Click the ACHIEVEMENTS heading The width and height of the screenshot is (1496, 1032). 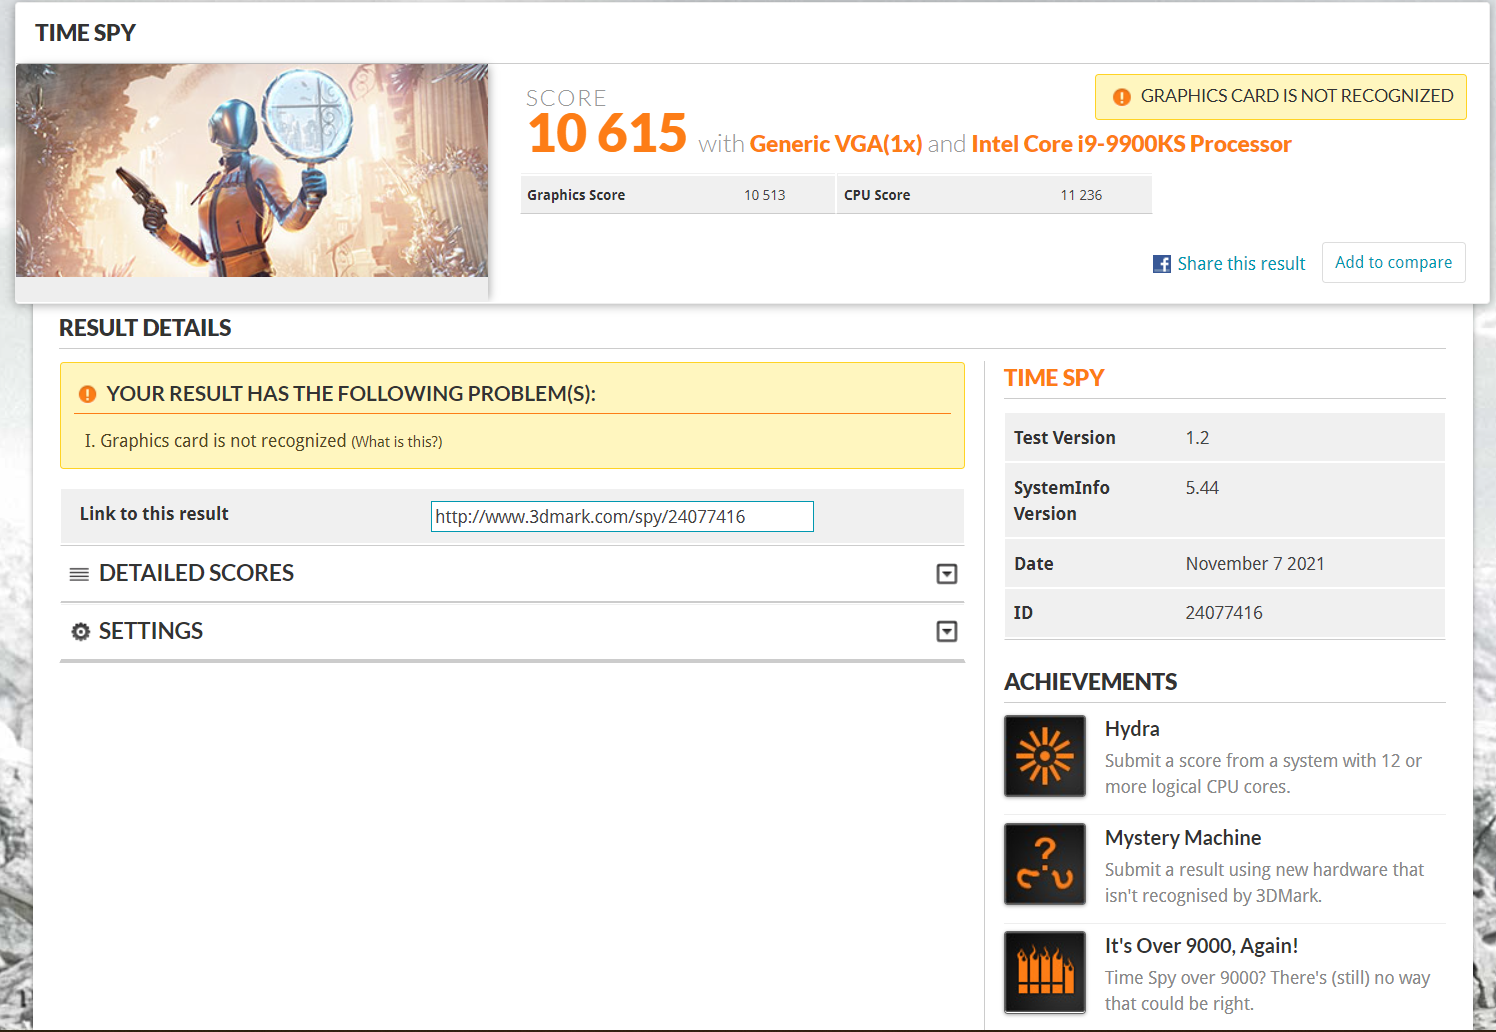click(x=1090, y=682)
